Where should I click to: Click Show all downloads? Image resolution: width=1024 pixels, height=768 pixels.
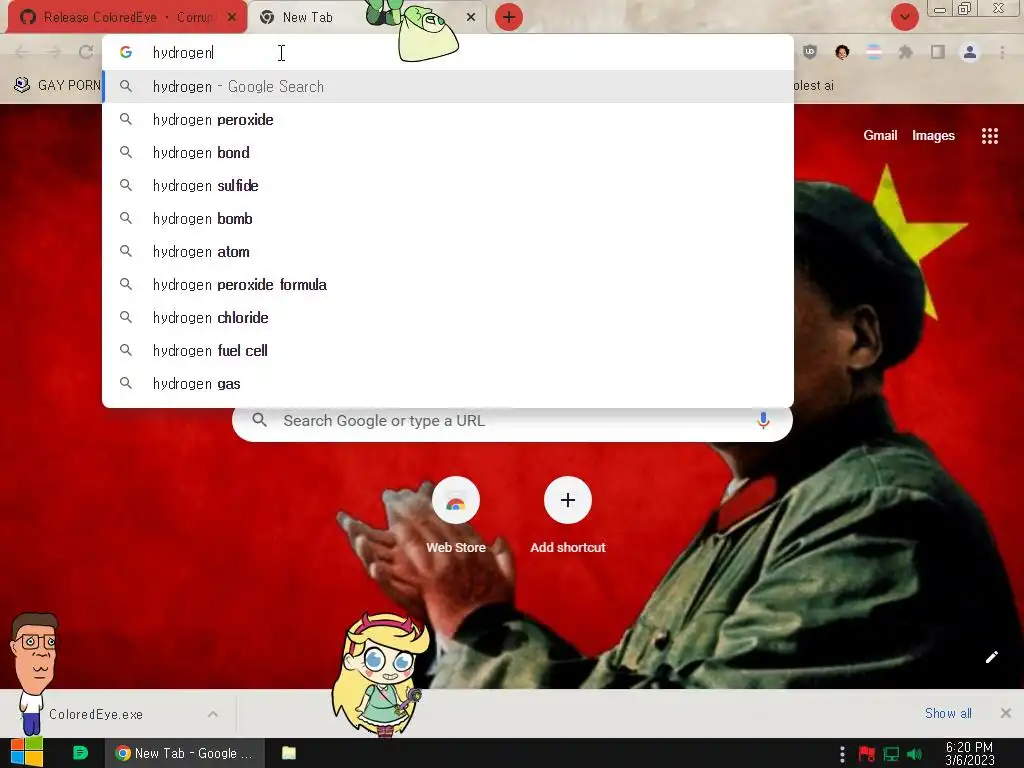tap(948, 713)
